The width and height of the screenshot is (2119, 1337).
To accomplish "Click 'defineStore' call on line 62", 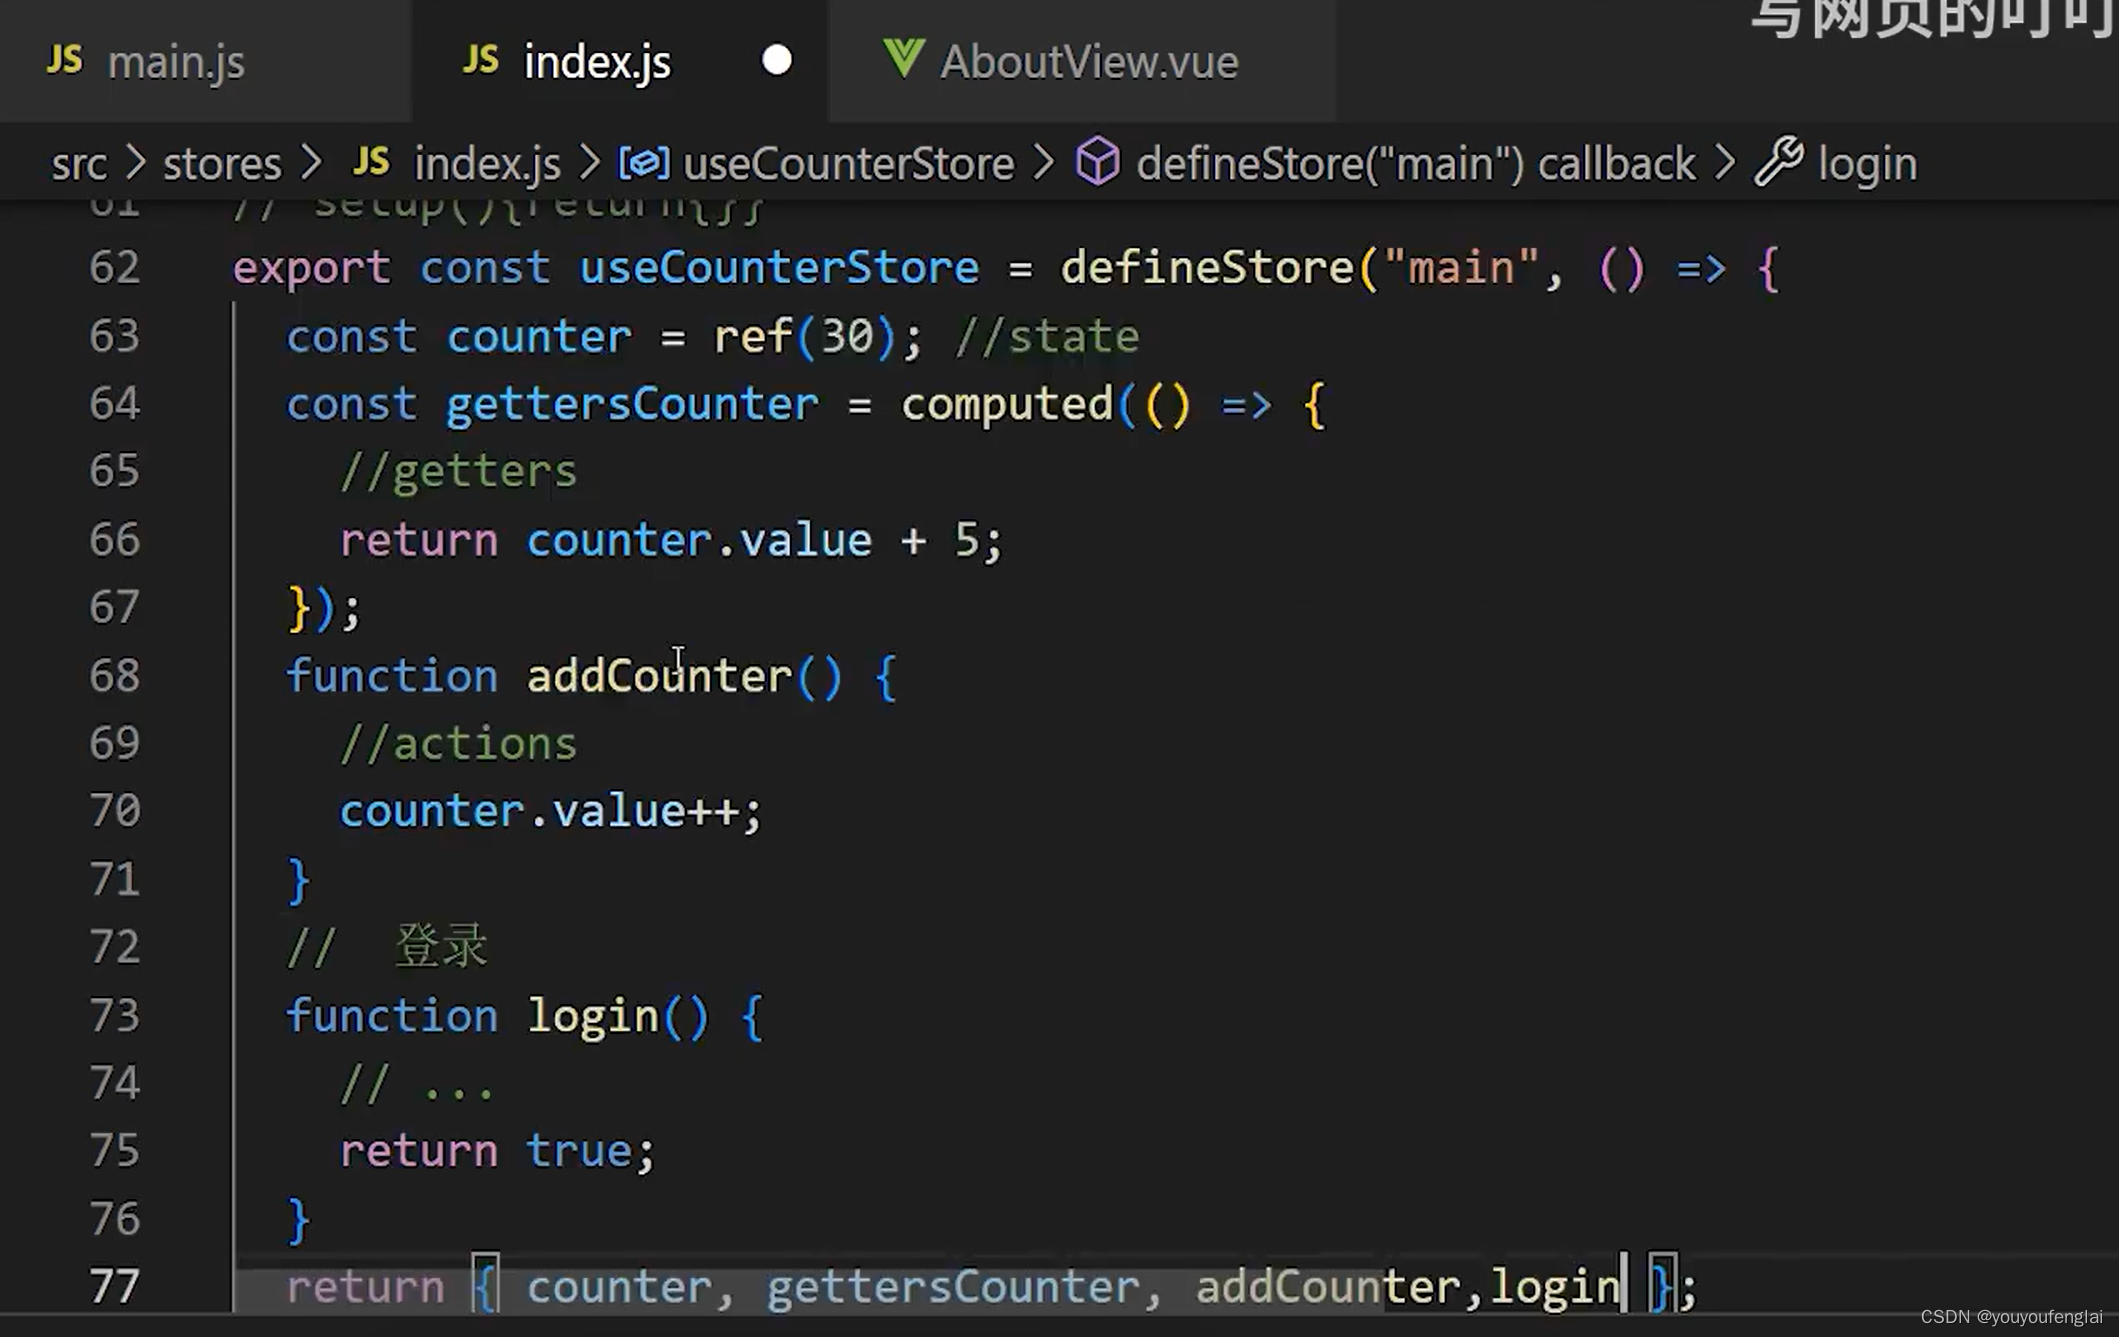I will (x=1206, y=268).
